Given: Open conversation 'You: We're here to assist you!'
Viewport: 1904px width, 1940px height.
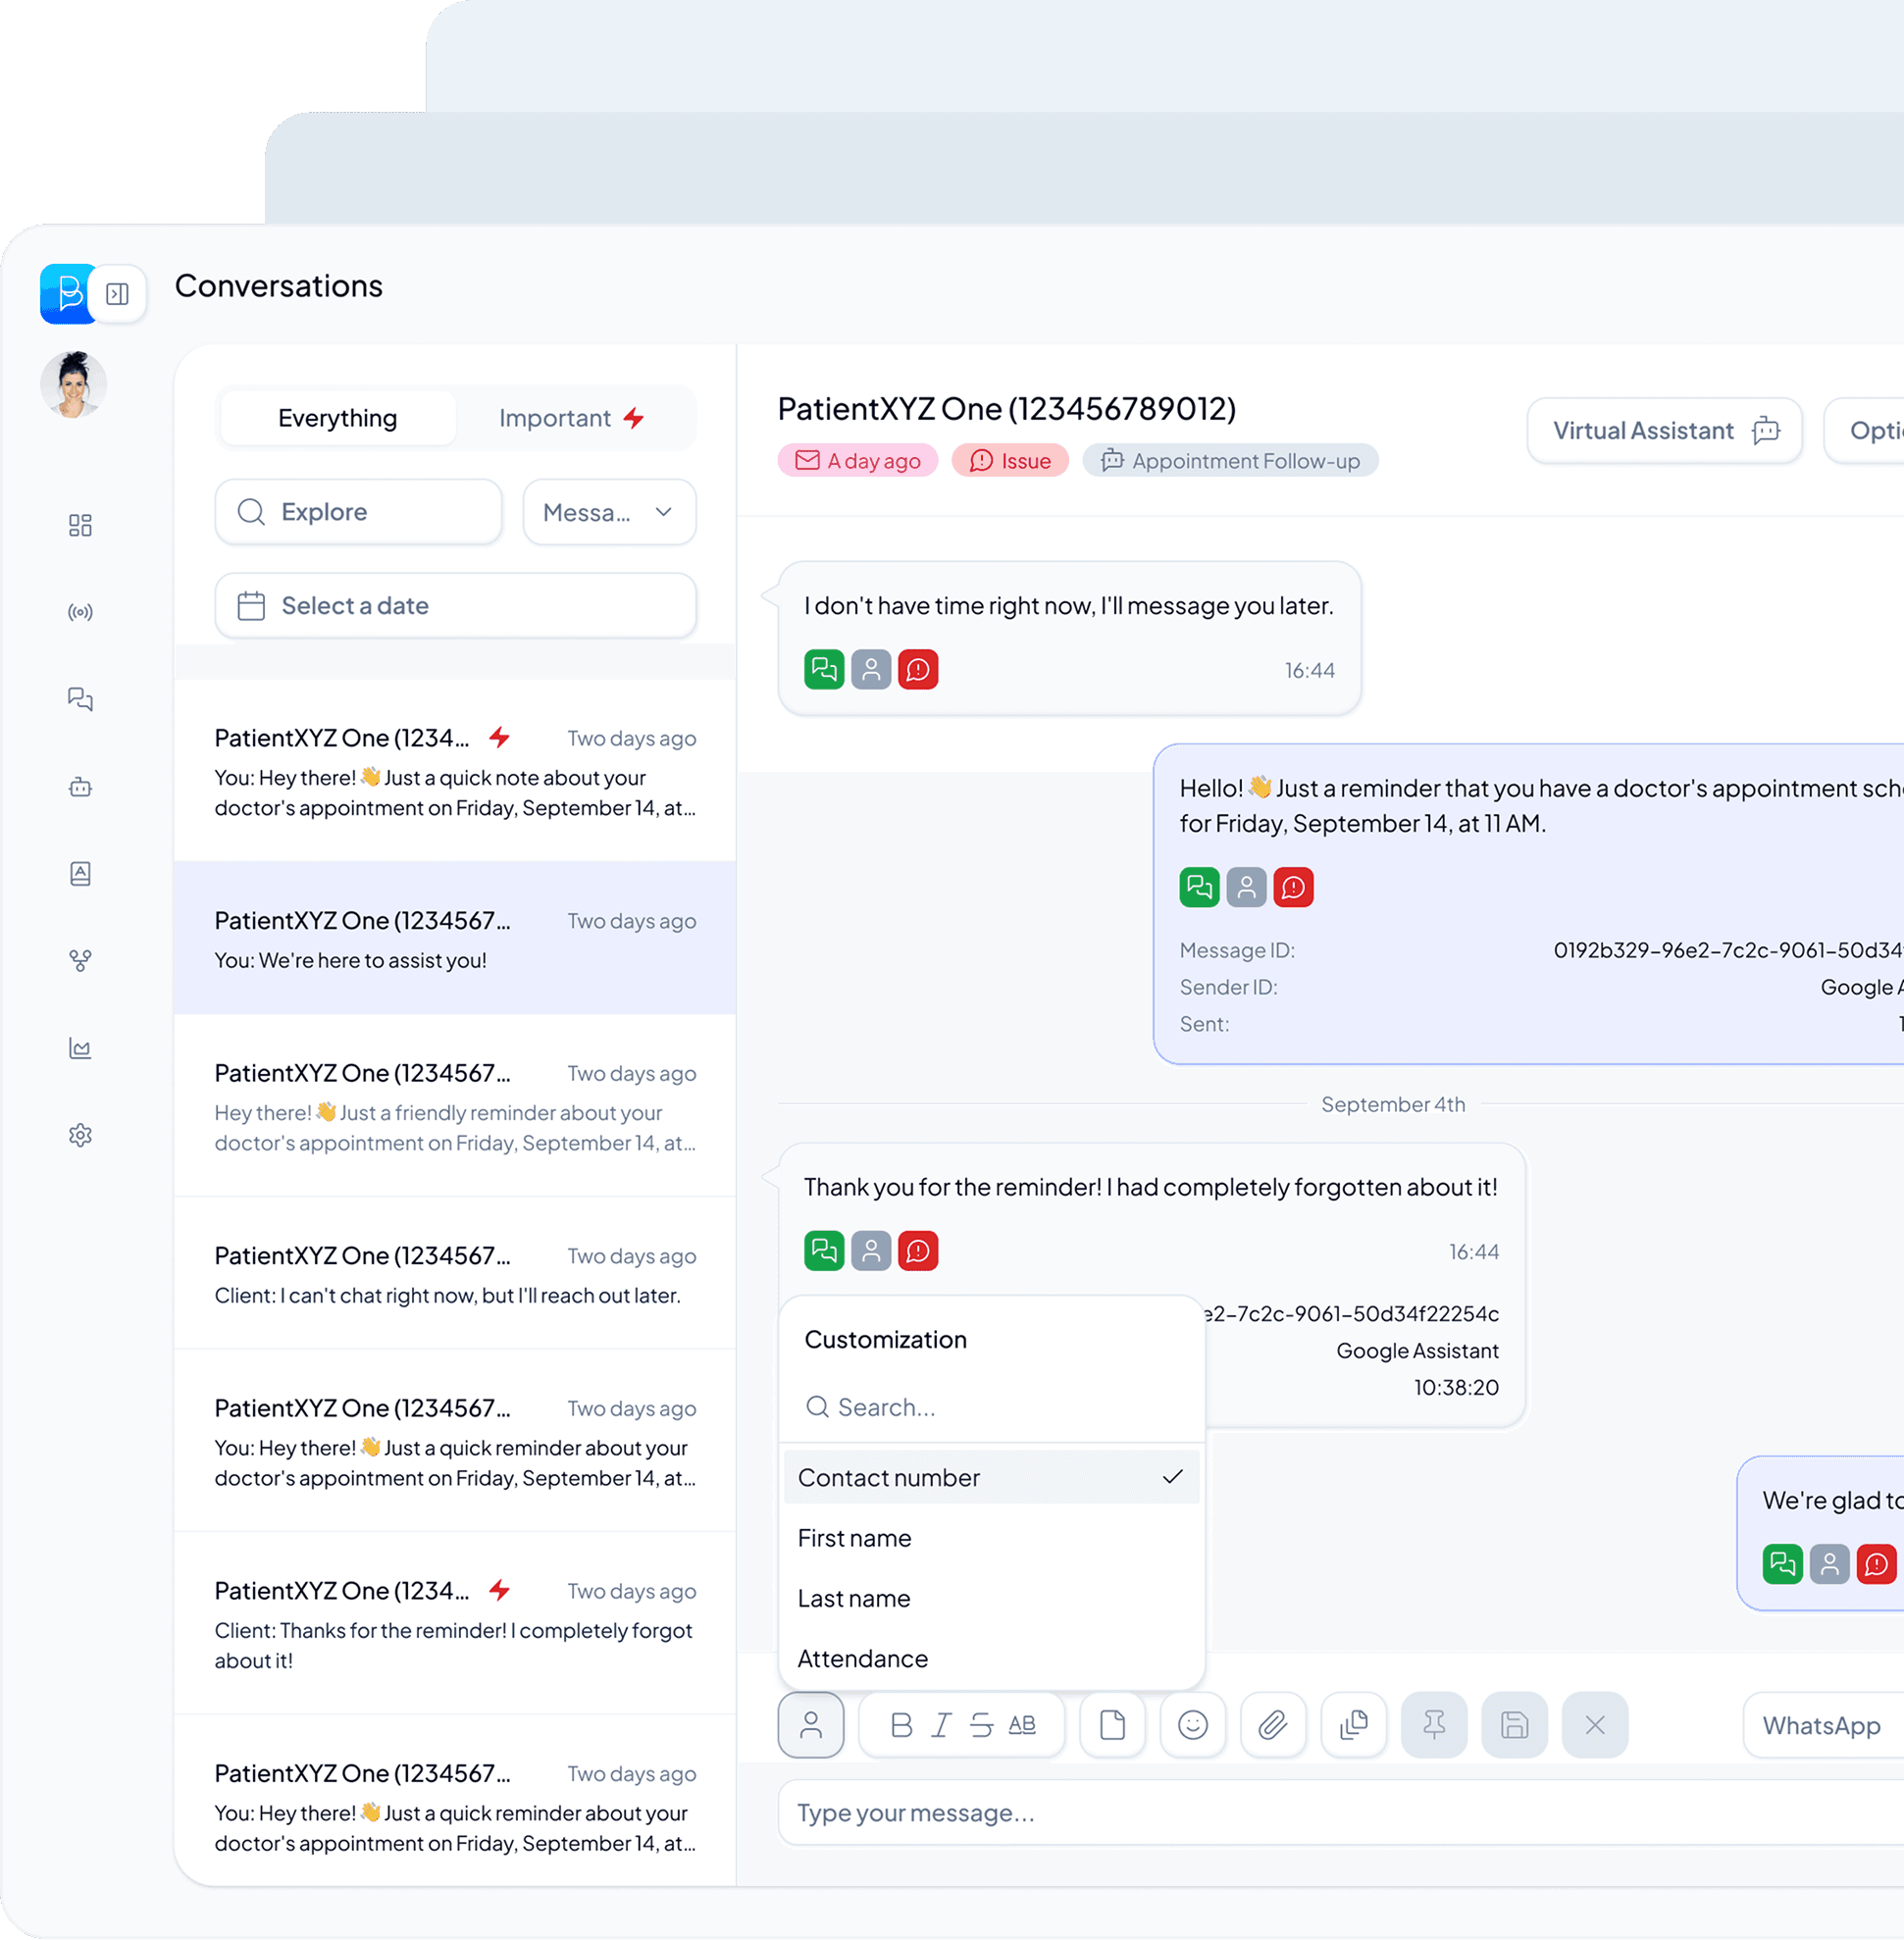Looking at the screenshot, I should (x=455, y=938).
